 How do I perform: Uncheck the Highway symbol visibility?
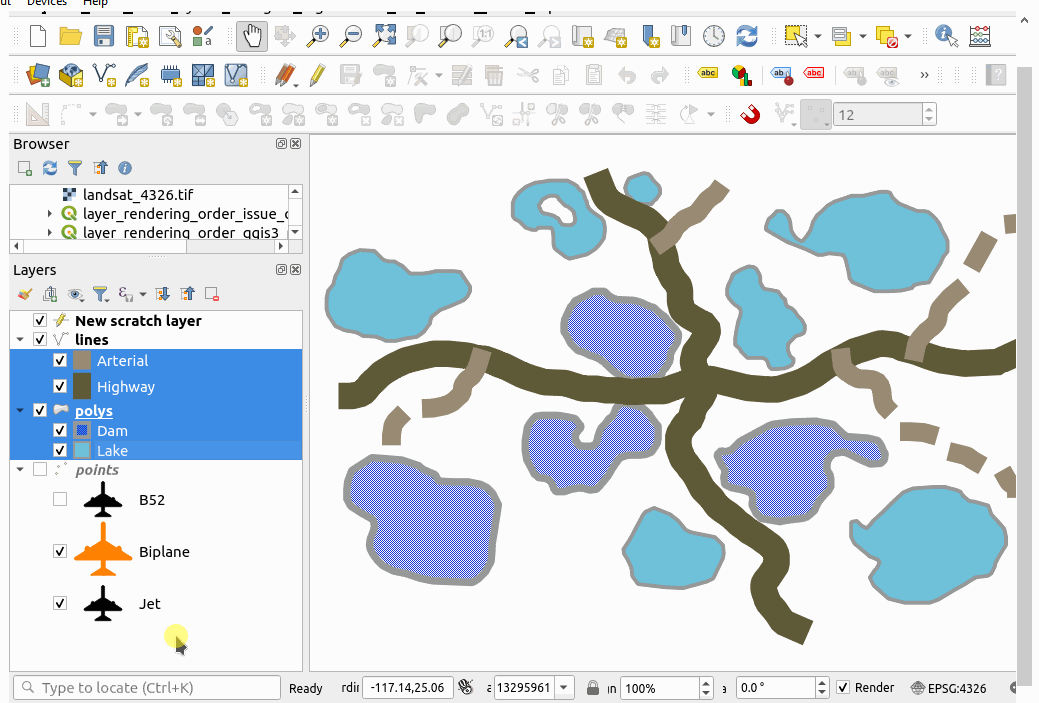click(60, 387)
